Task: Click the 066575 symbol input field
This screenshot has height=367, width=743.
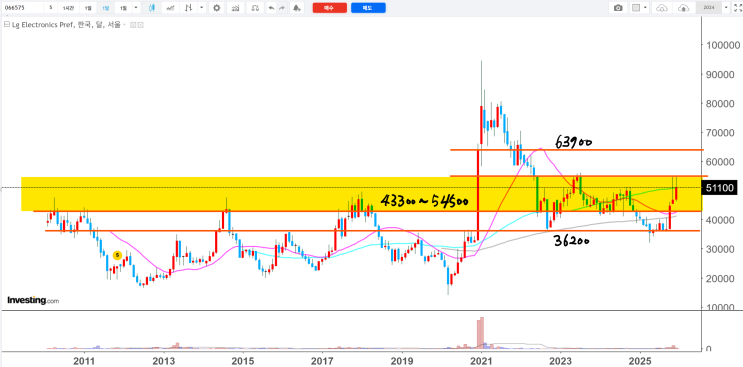Action: (x=21, y=8)
